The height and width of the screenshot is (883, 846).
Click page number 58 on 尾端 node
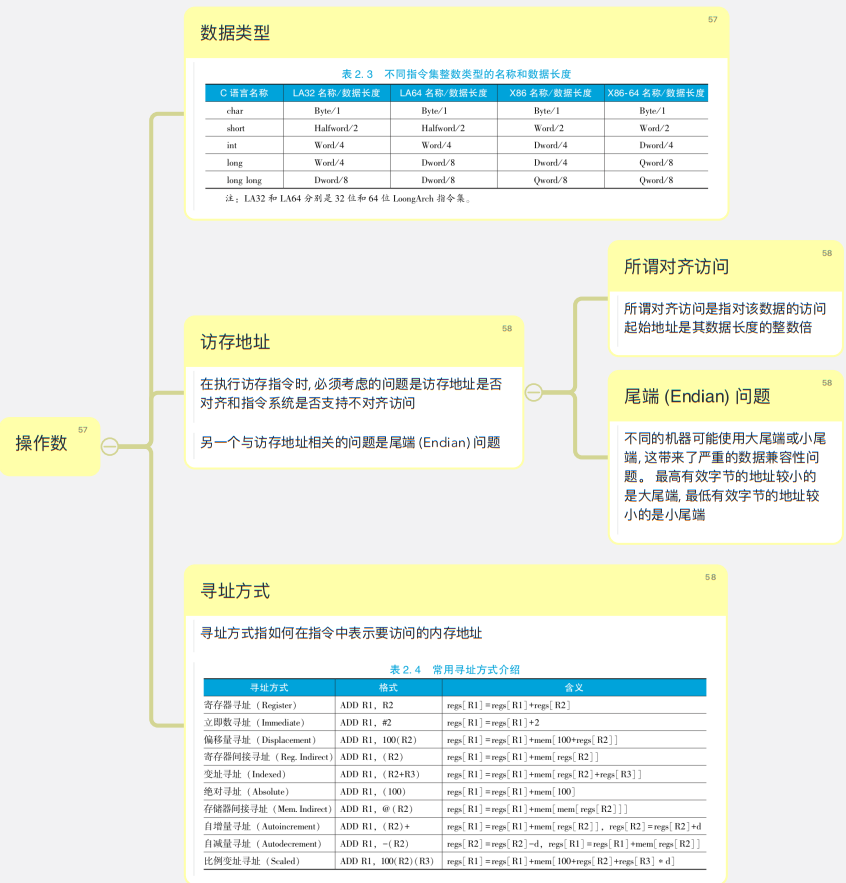[x=827, y=383]
